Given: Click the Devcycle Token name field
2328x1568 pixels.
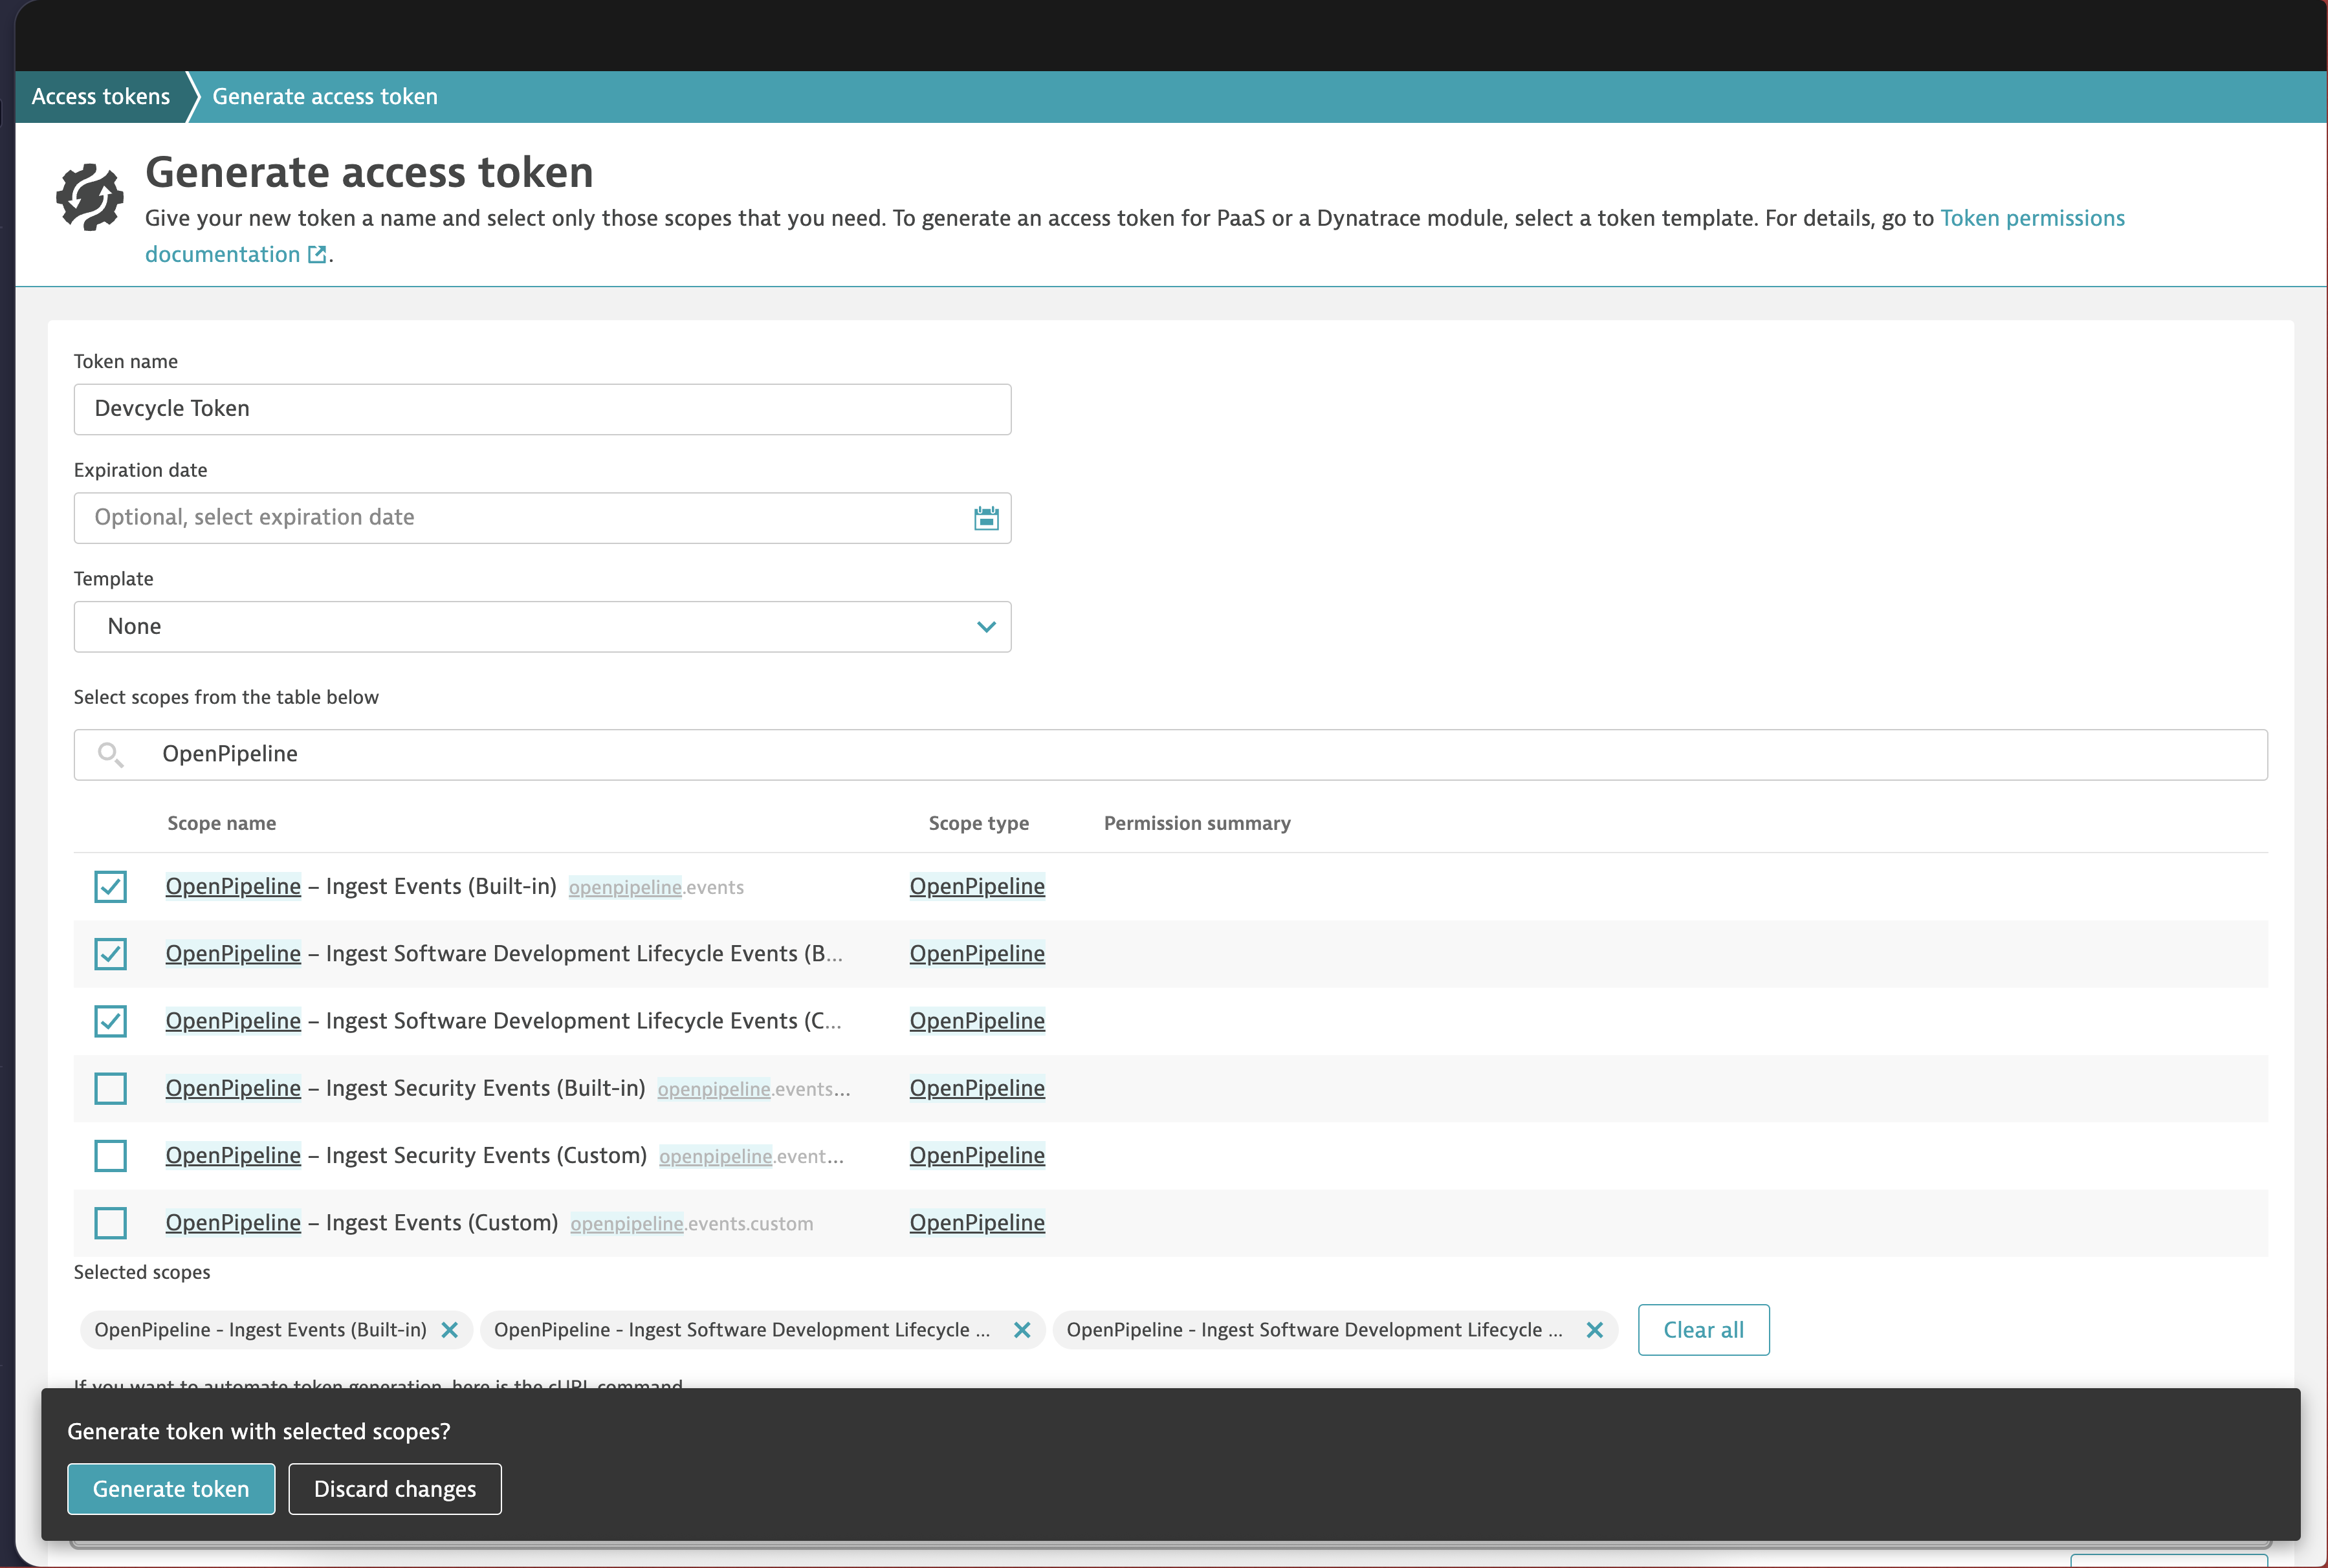Looking at the screenshot, I should [542, 409].
